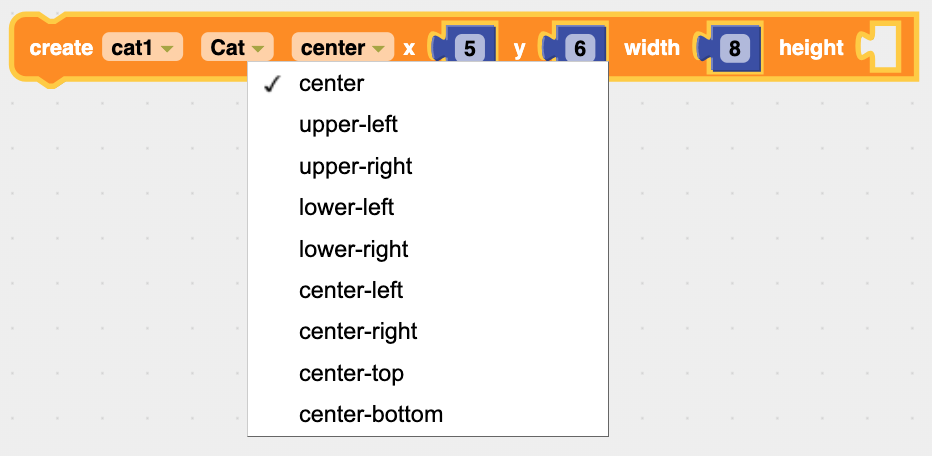
Task: Click the x value field showing 5
Action: click(x=470, y=48)
